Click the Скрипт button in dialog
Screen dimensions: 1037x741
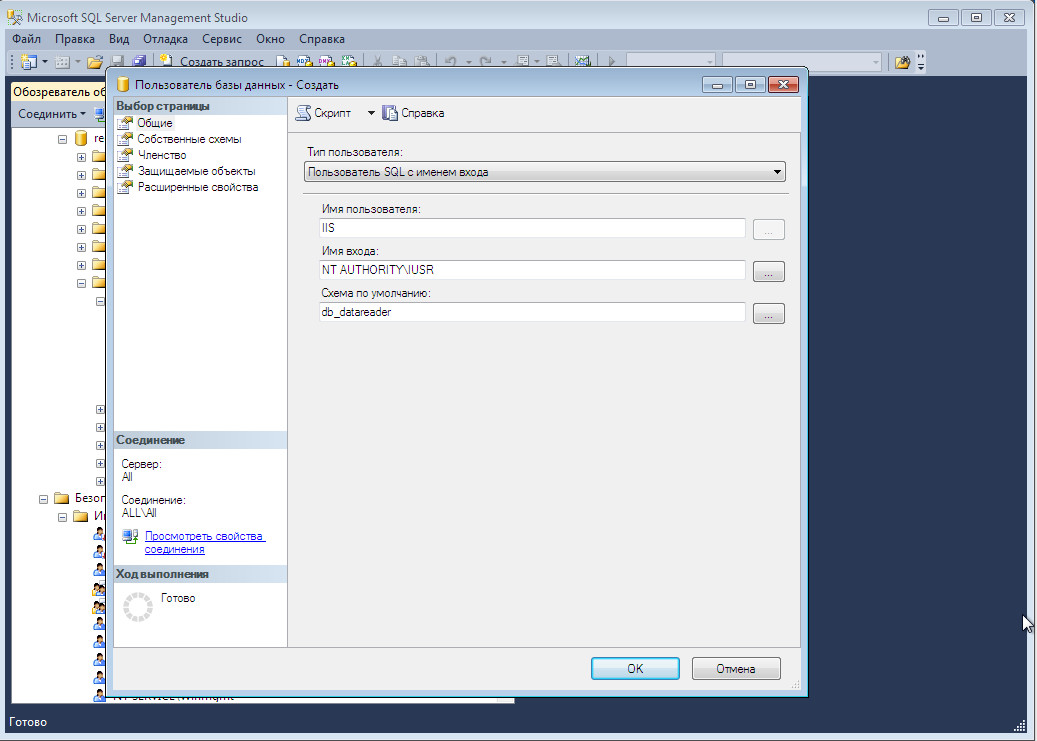[323, 113]
